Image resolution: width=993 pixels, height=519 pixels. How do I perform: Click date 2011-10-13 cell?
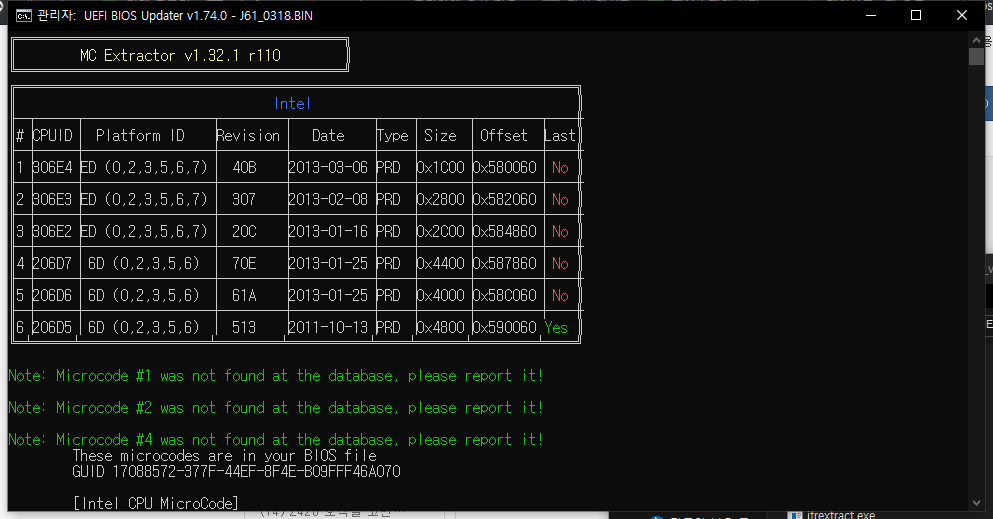point(328,327)
